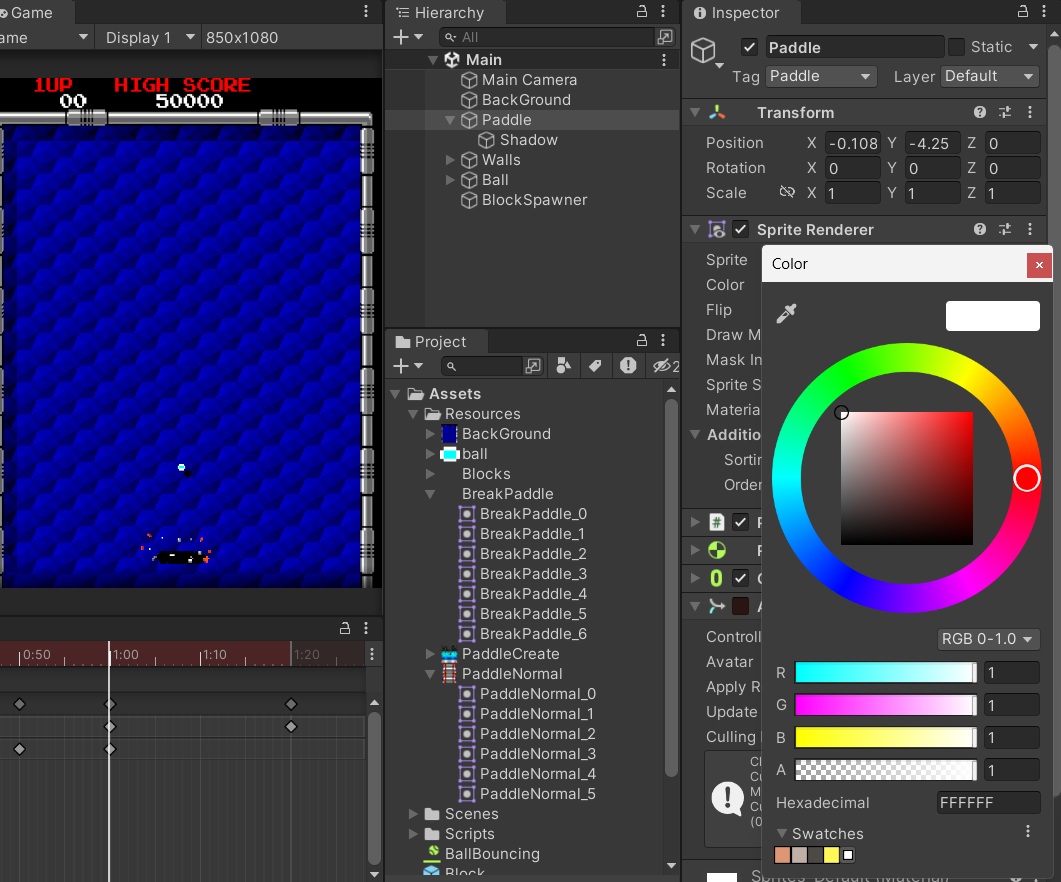
Task: Toggle hidden packages visibility count
Action: click(665, 366)
